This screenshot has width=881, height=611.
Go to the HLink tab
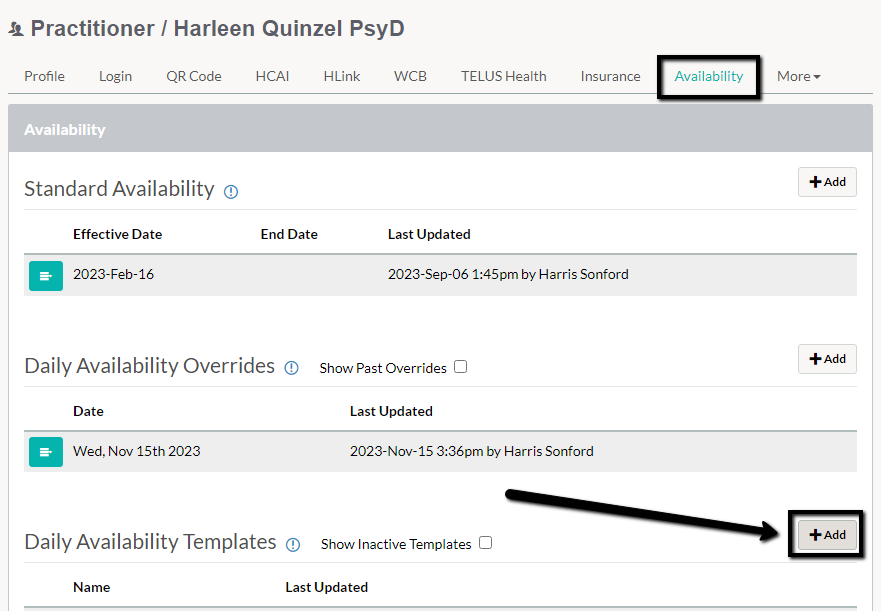pos(342,76)
